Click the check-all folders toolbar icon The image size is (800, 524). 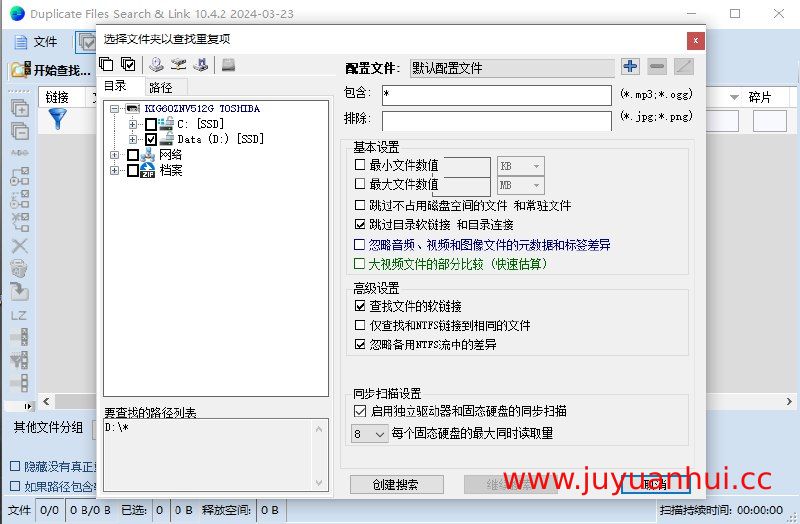(x=129, y=64)
